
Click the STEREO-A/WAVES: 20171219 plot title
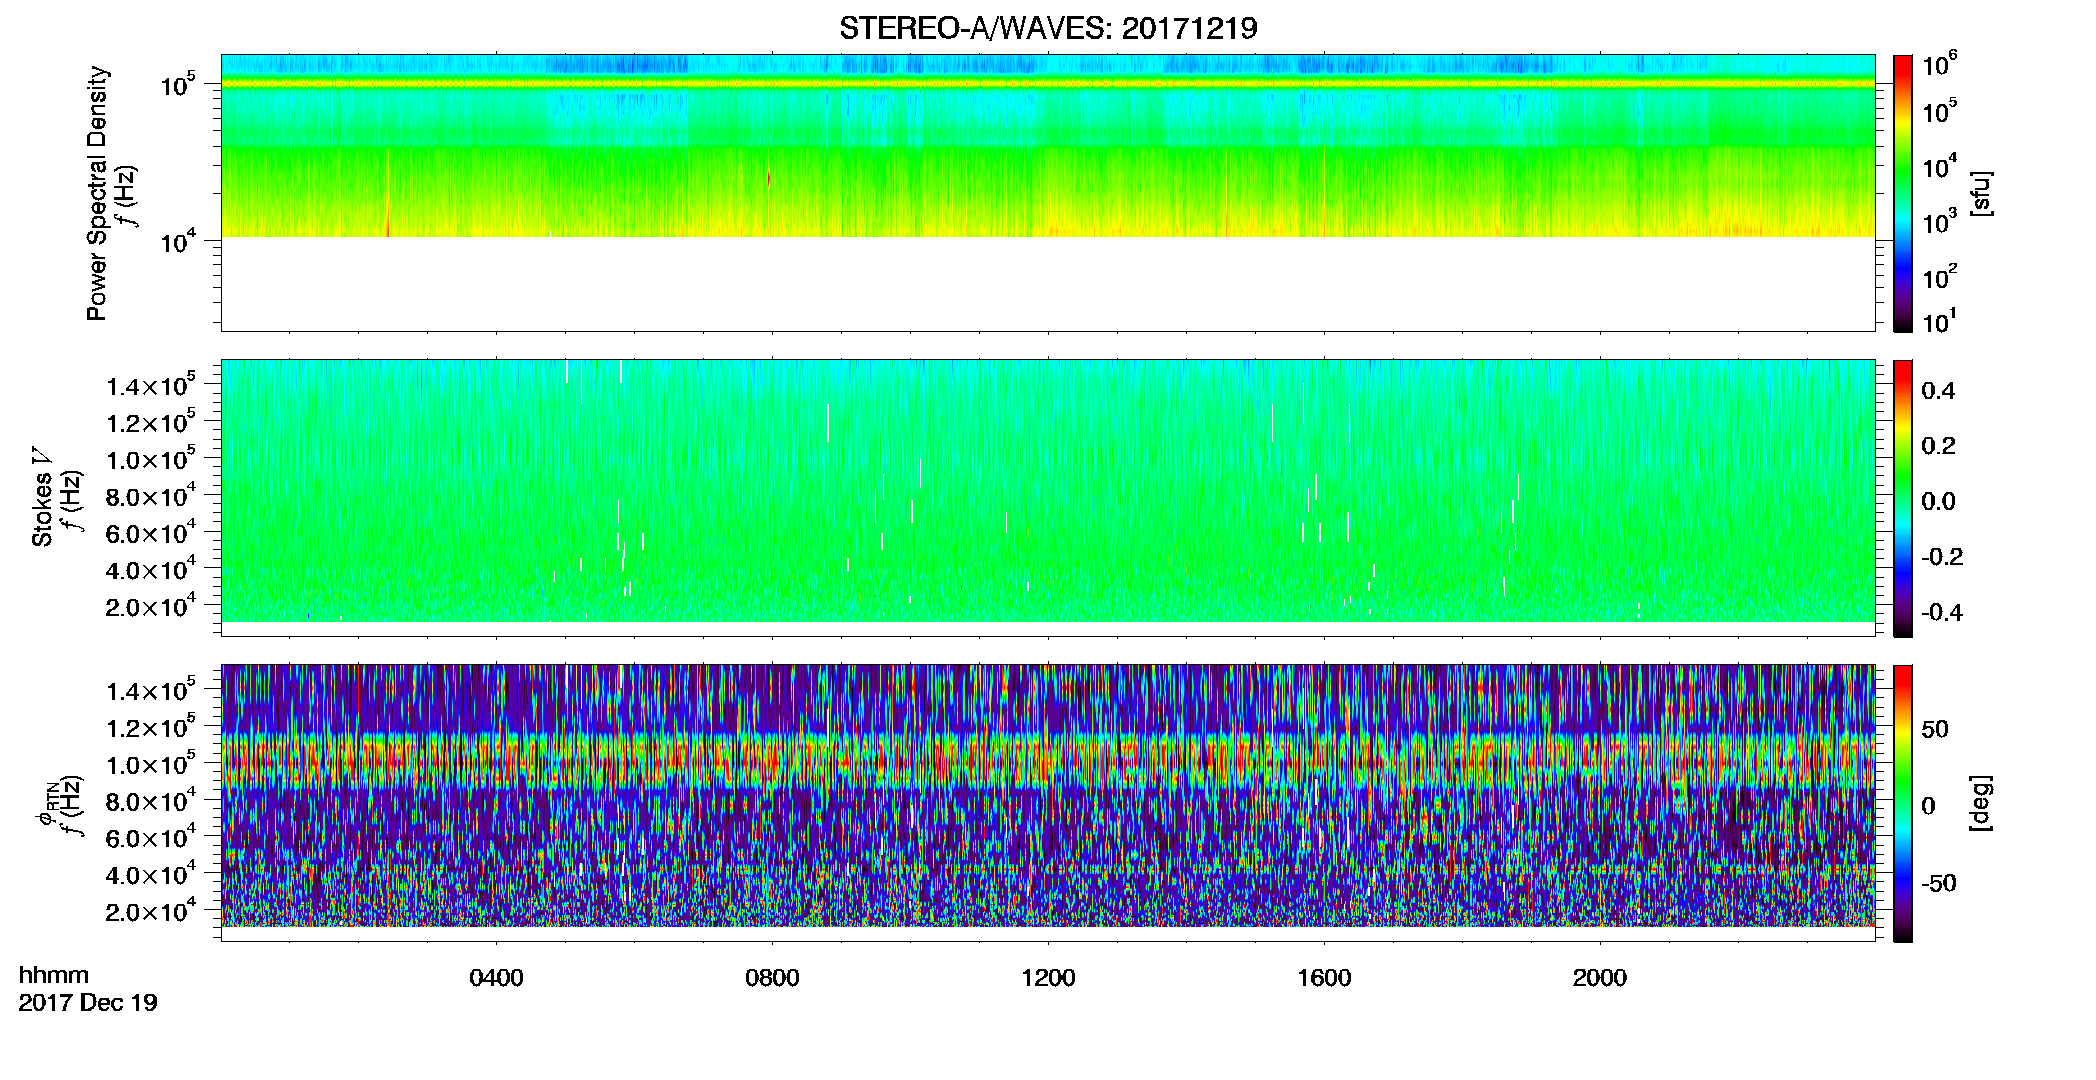point(1048,28)
